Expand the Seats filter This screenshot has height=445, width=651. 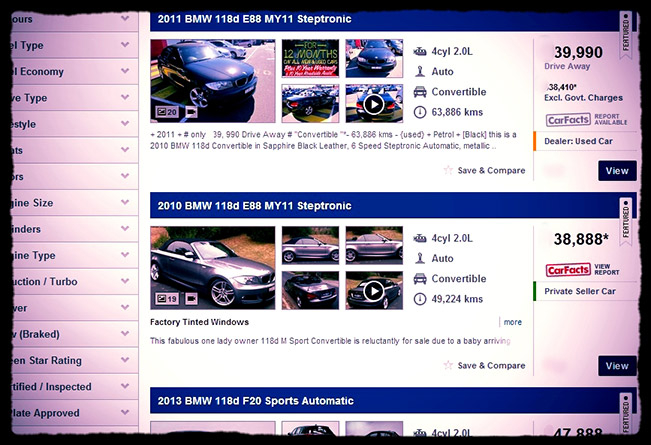pos(75,150)
